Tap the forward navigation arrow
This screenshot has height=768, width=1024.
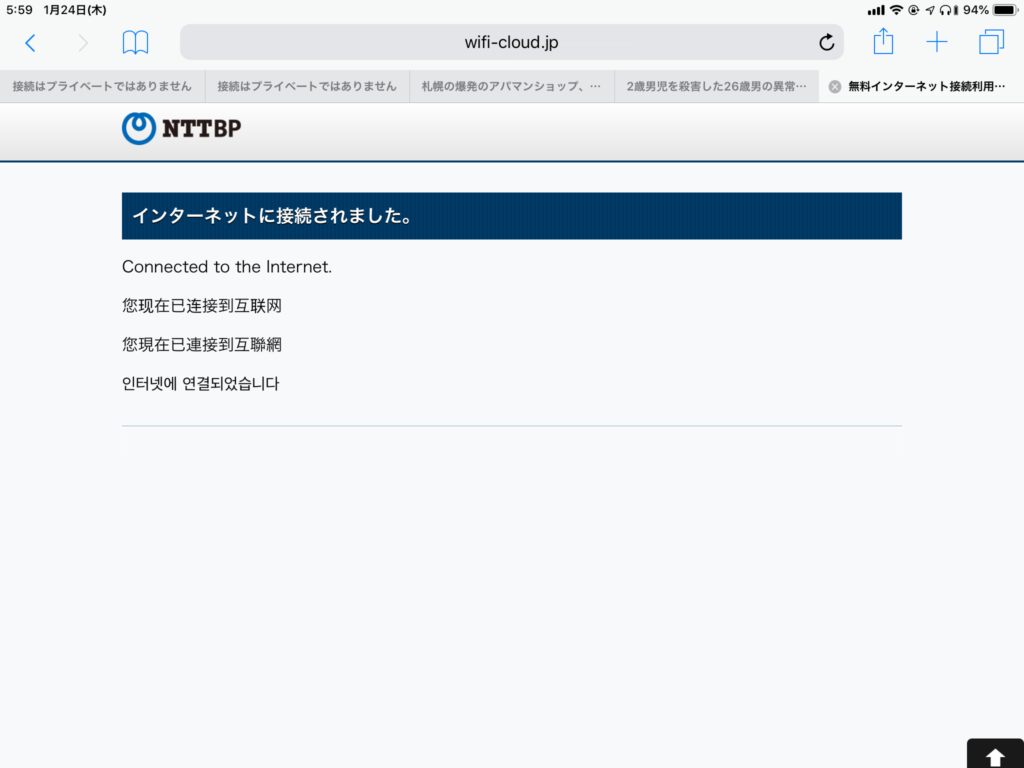coord(83,43)
